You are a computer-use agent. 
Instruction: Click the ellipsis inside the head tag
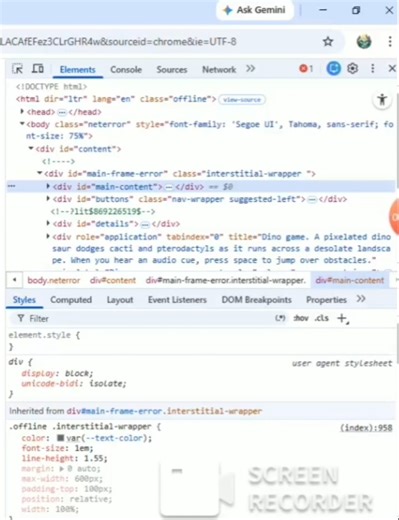tap(62, 112)
